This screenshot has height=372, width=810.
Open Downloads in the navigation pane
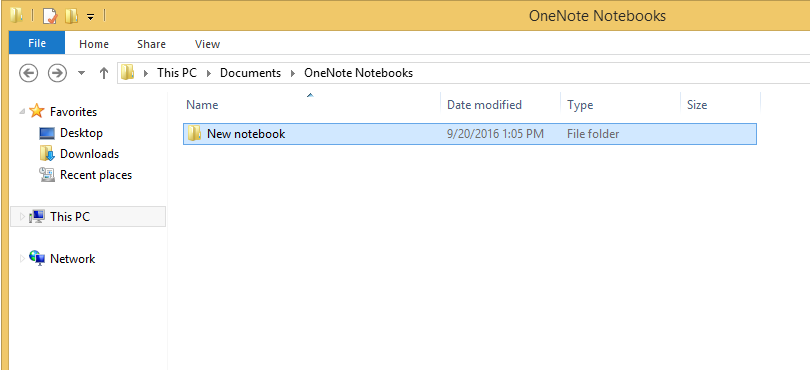pos(89,154)
